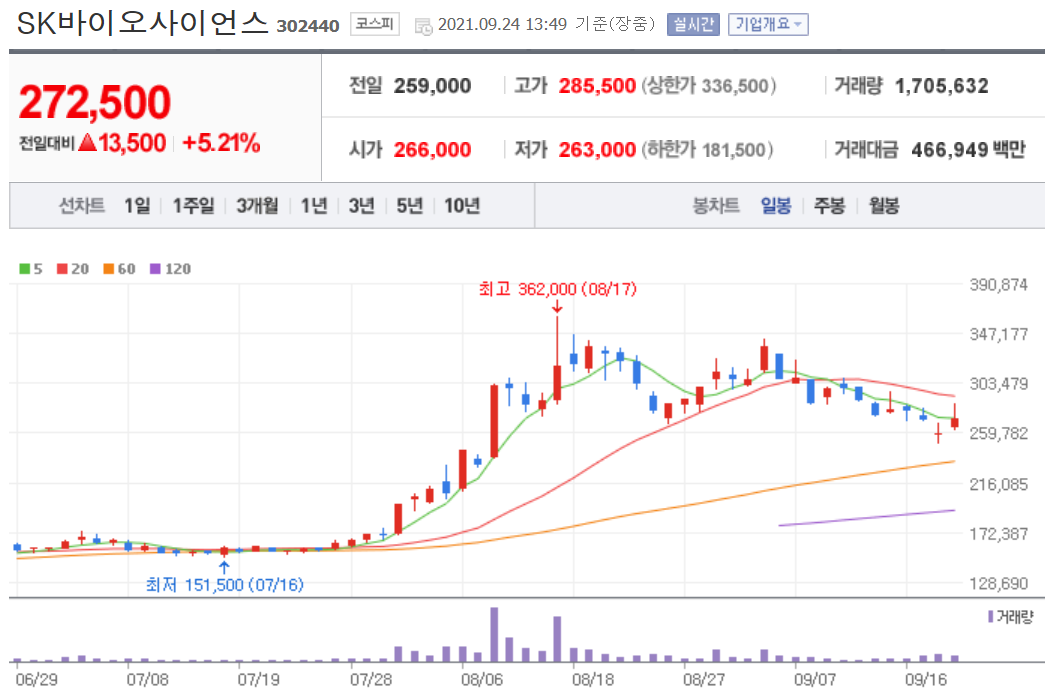Screen dimensions: 1045x699
Task: Click the 259,782 price axis label
Action: (998, 434)
